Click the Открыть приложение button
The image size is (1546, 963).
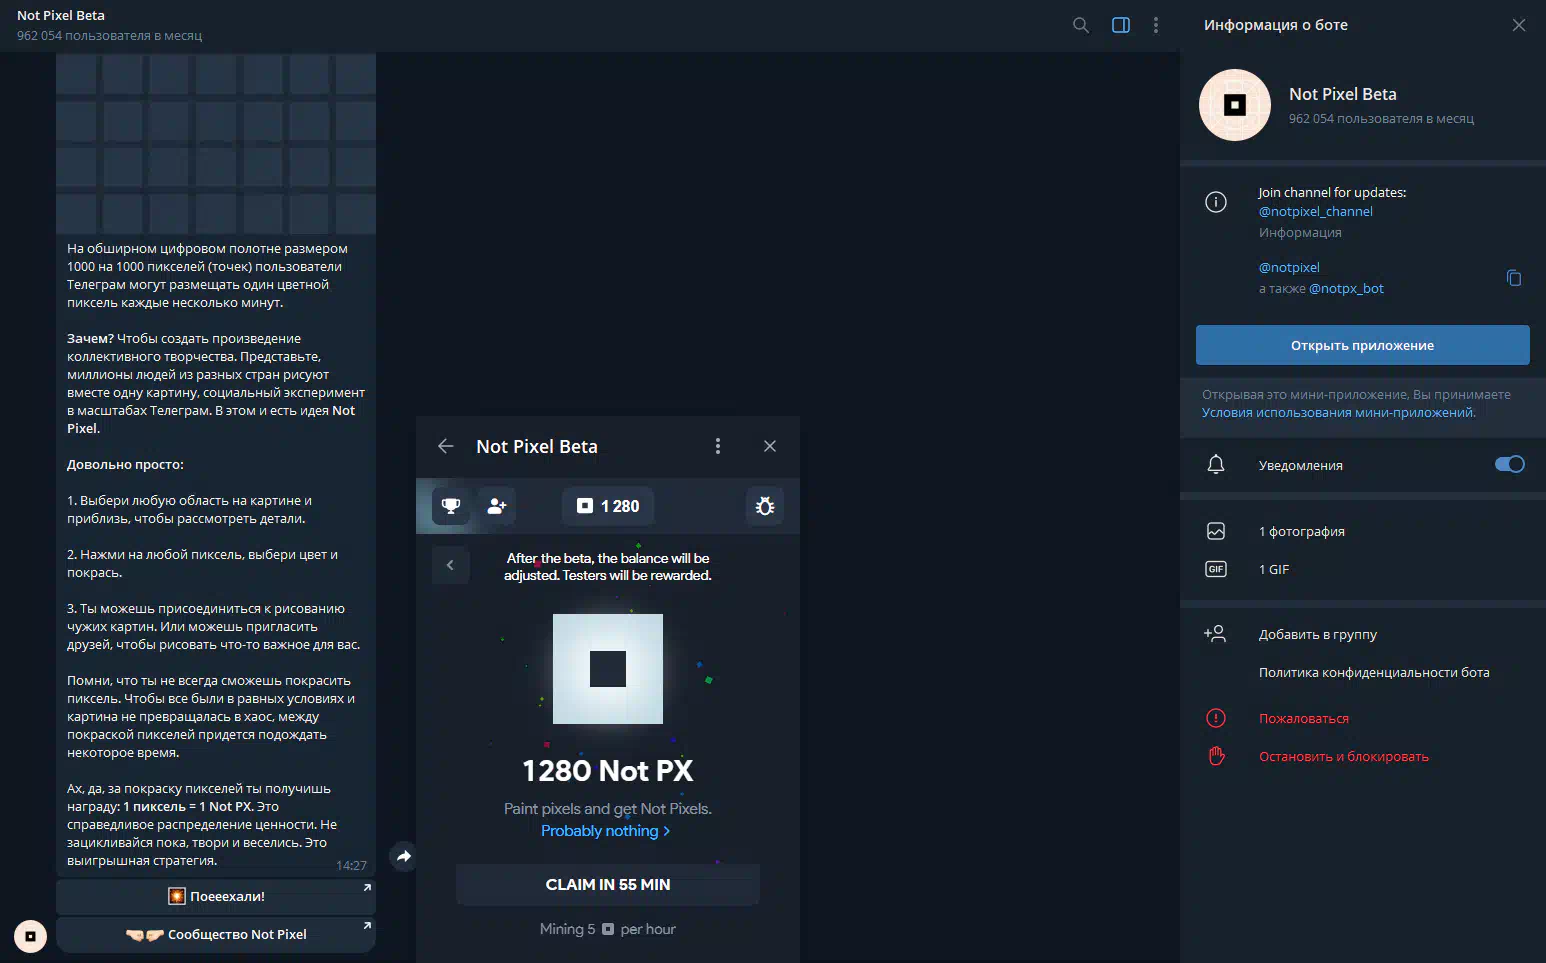[x=1363, y=345]
